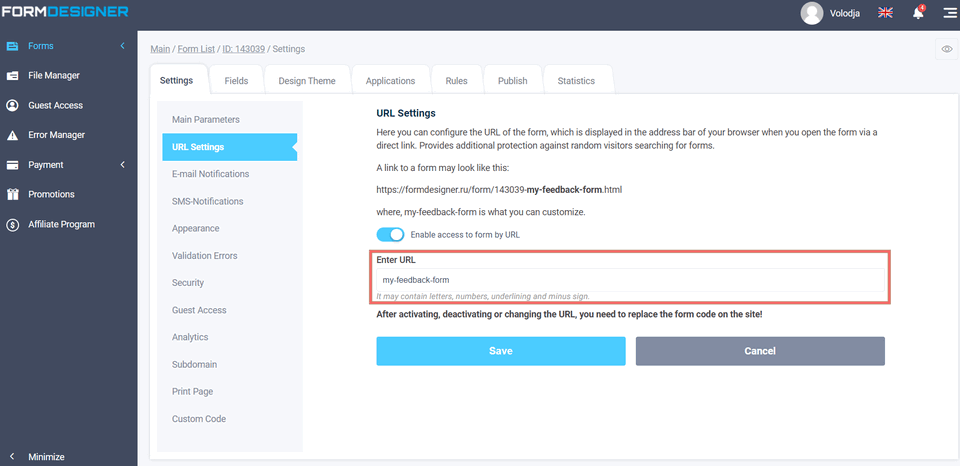Switch to the Design Theme tab
Viewport: 960px width, 466px height.
click(307, 81)
